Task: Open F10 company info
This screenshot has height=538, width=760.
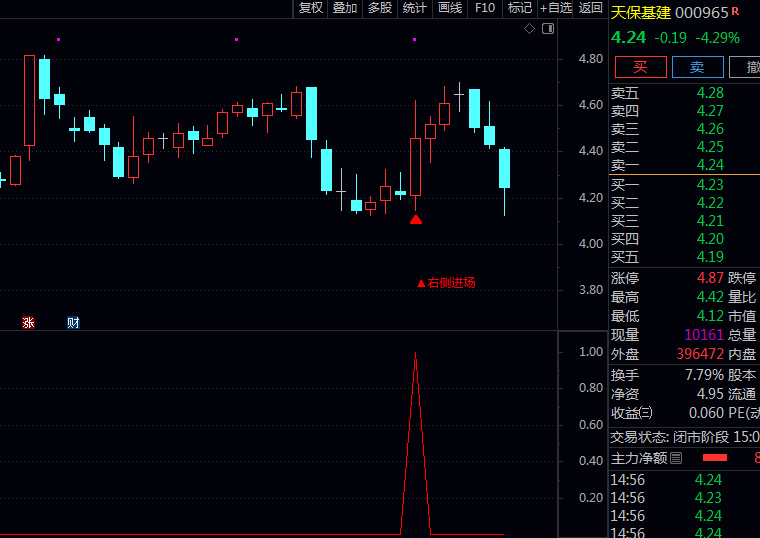Action: click(x=485, y=8)
